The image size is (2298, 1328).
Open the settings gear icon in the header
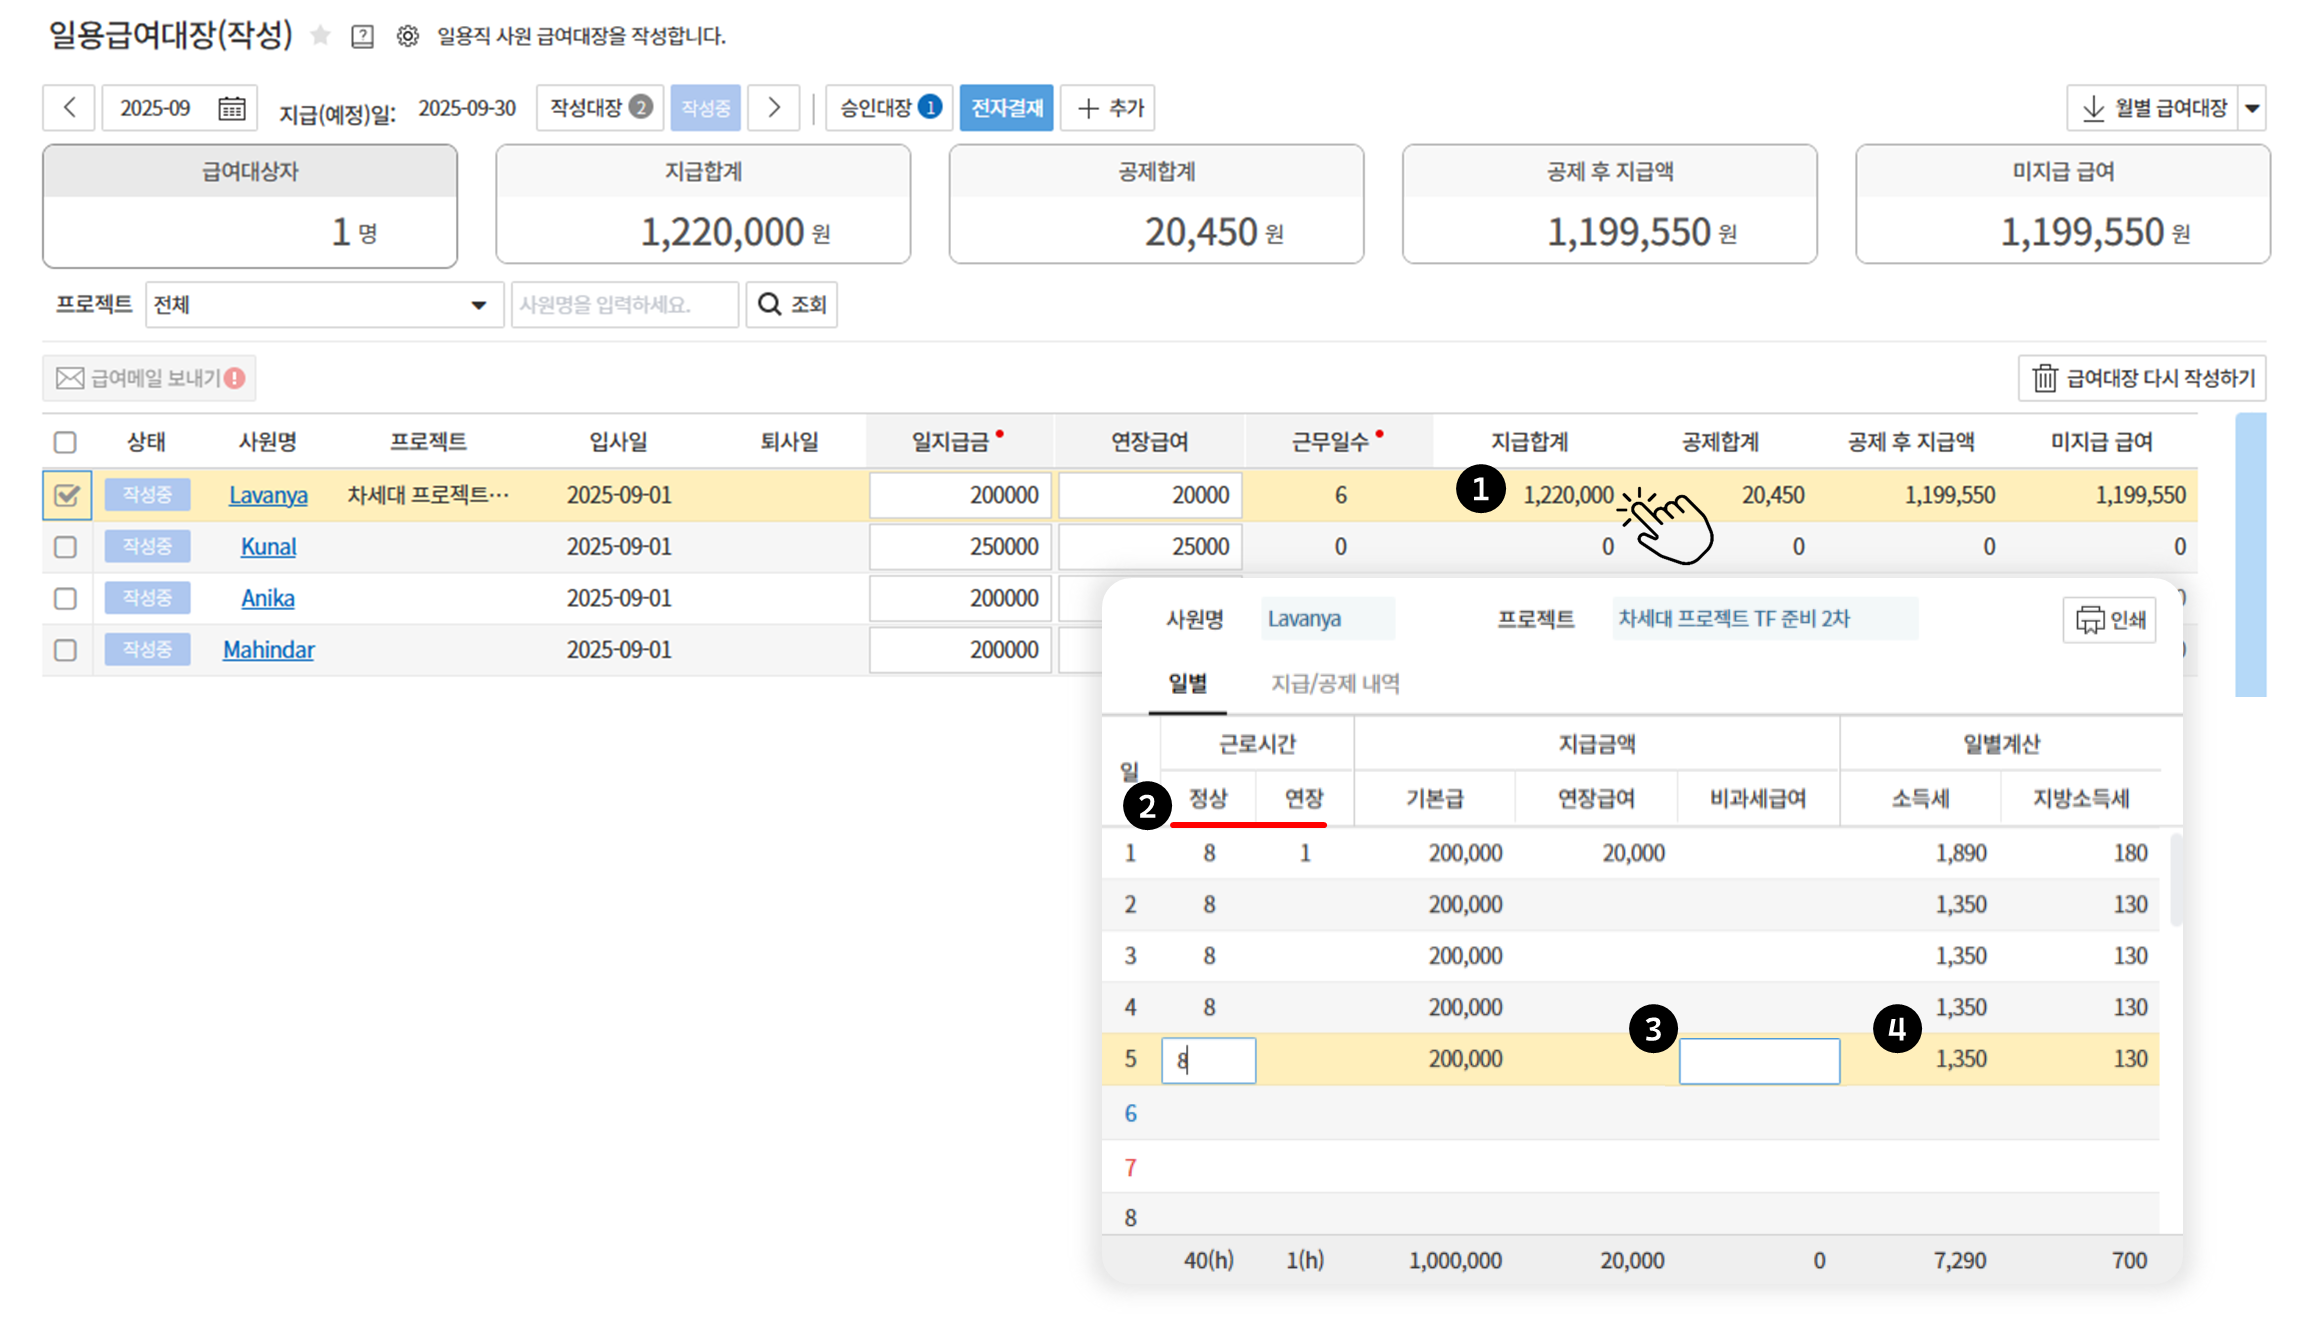[x=407, y=37]
